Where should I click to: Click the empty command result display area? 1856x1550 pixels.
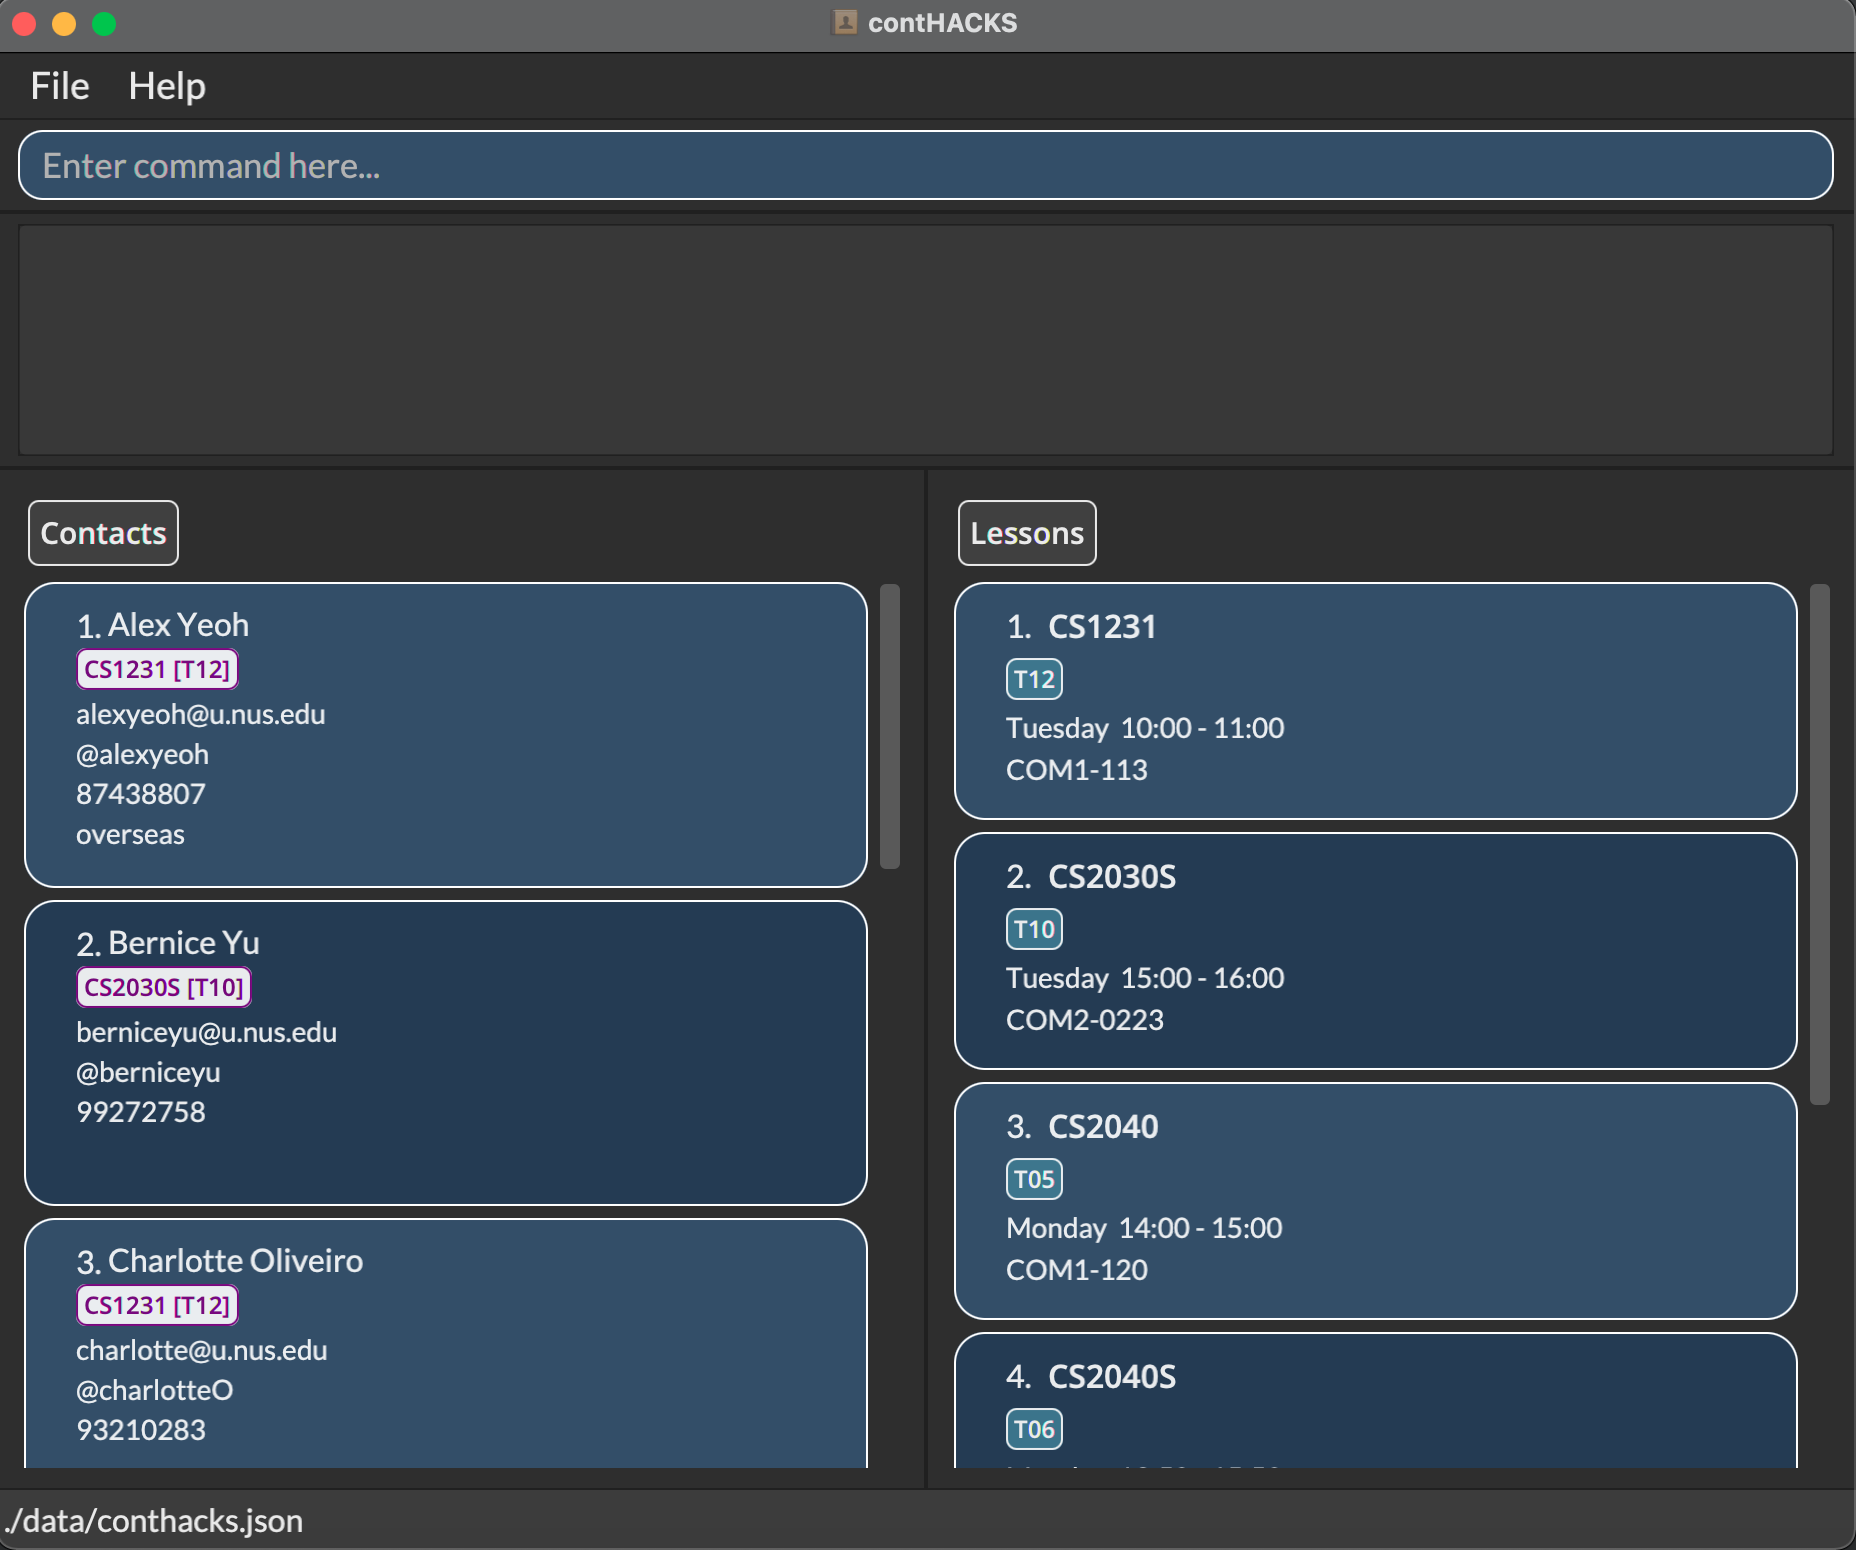click(x=925, y=340)
